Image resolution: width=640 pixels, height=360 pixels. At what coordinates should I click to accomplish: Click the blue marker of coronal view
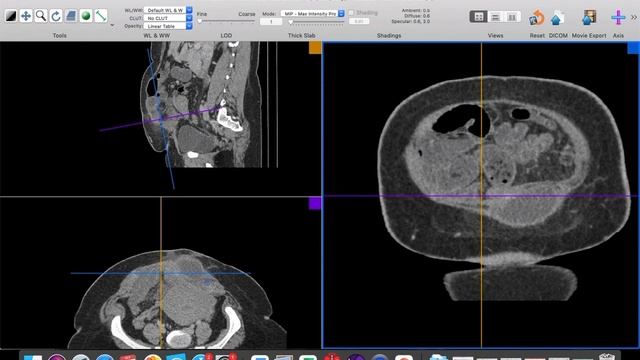633,48
